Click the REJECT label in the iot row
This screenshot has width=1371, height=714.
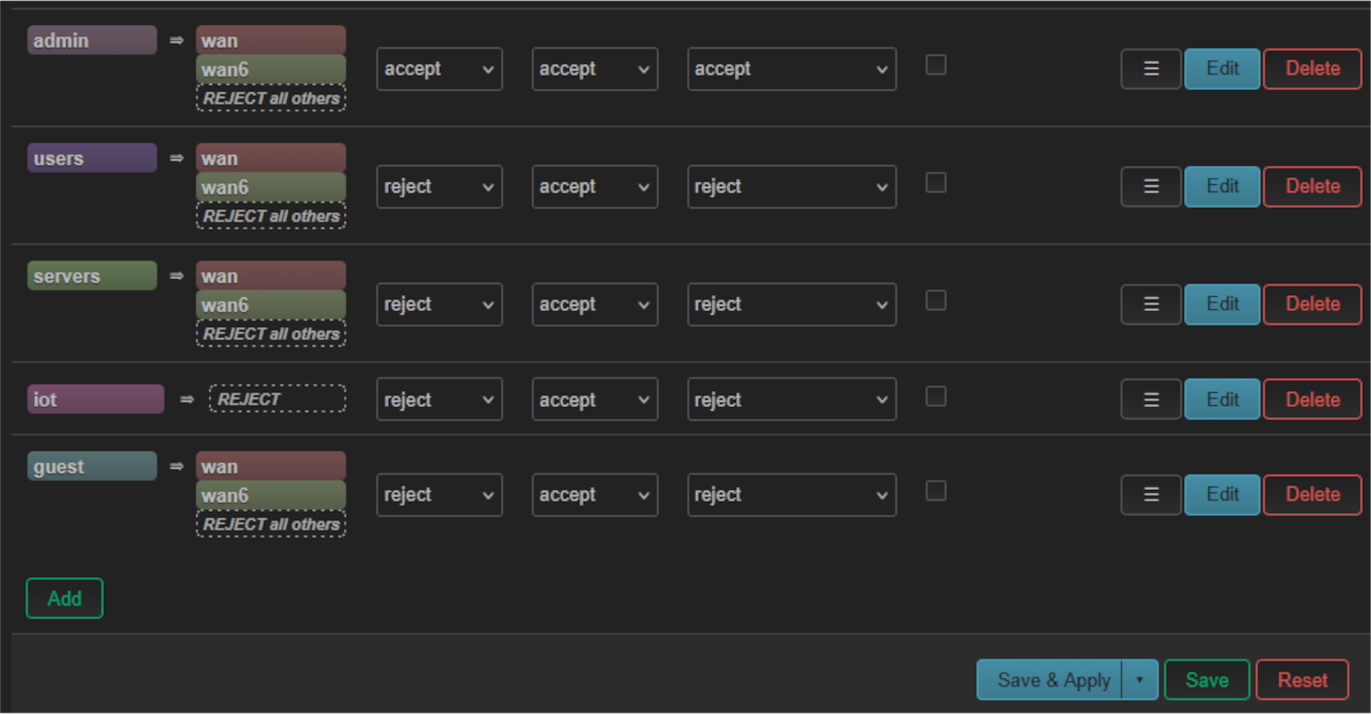[277, 399]
